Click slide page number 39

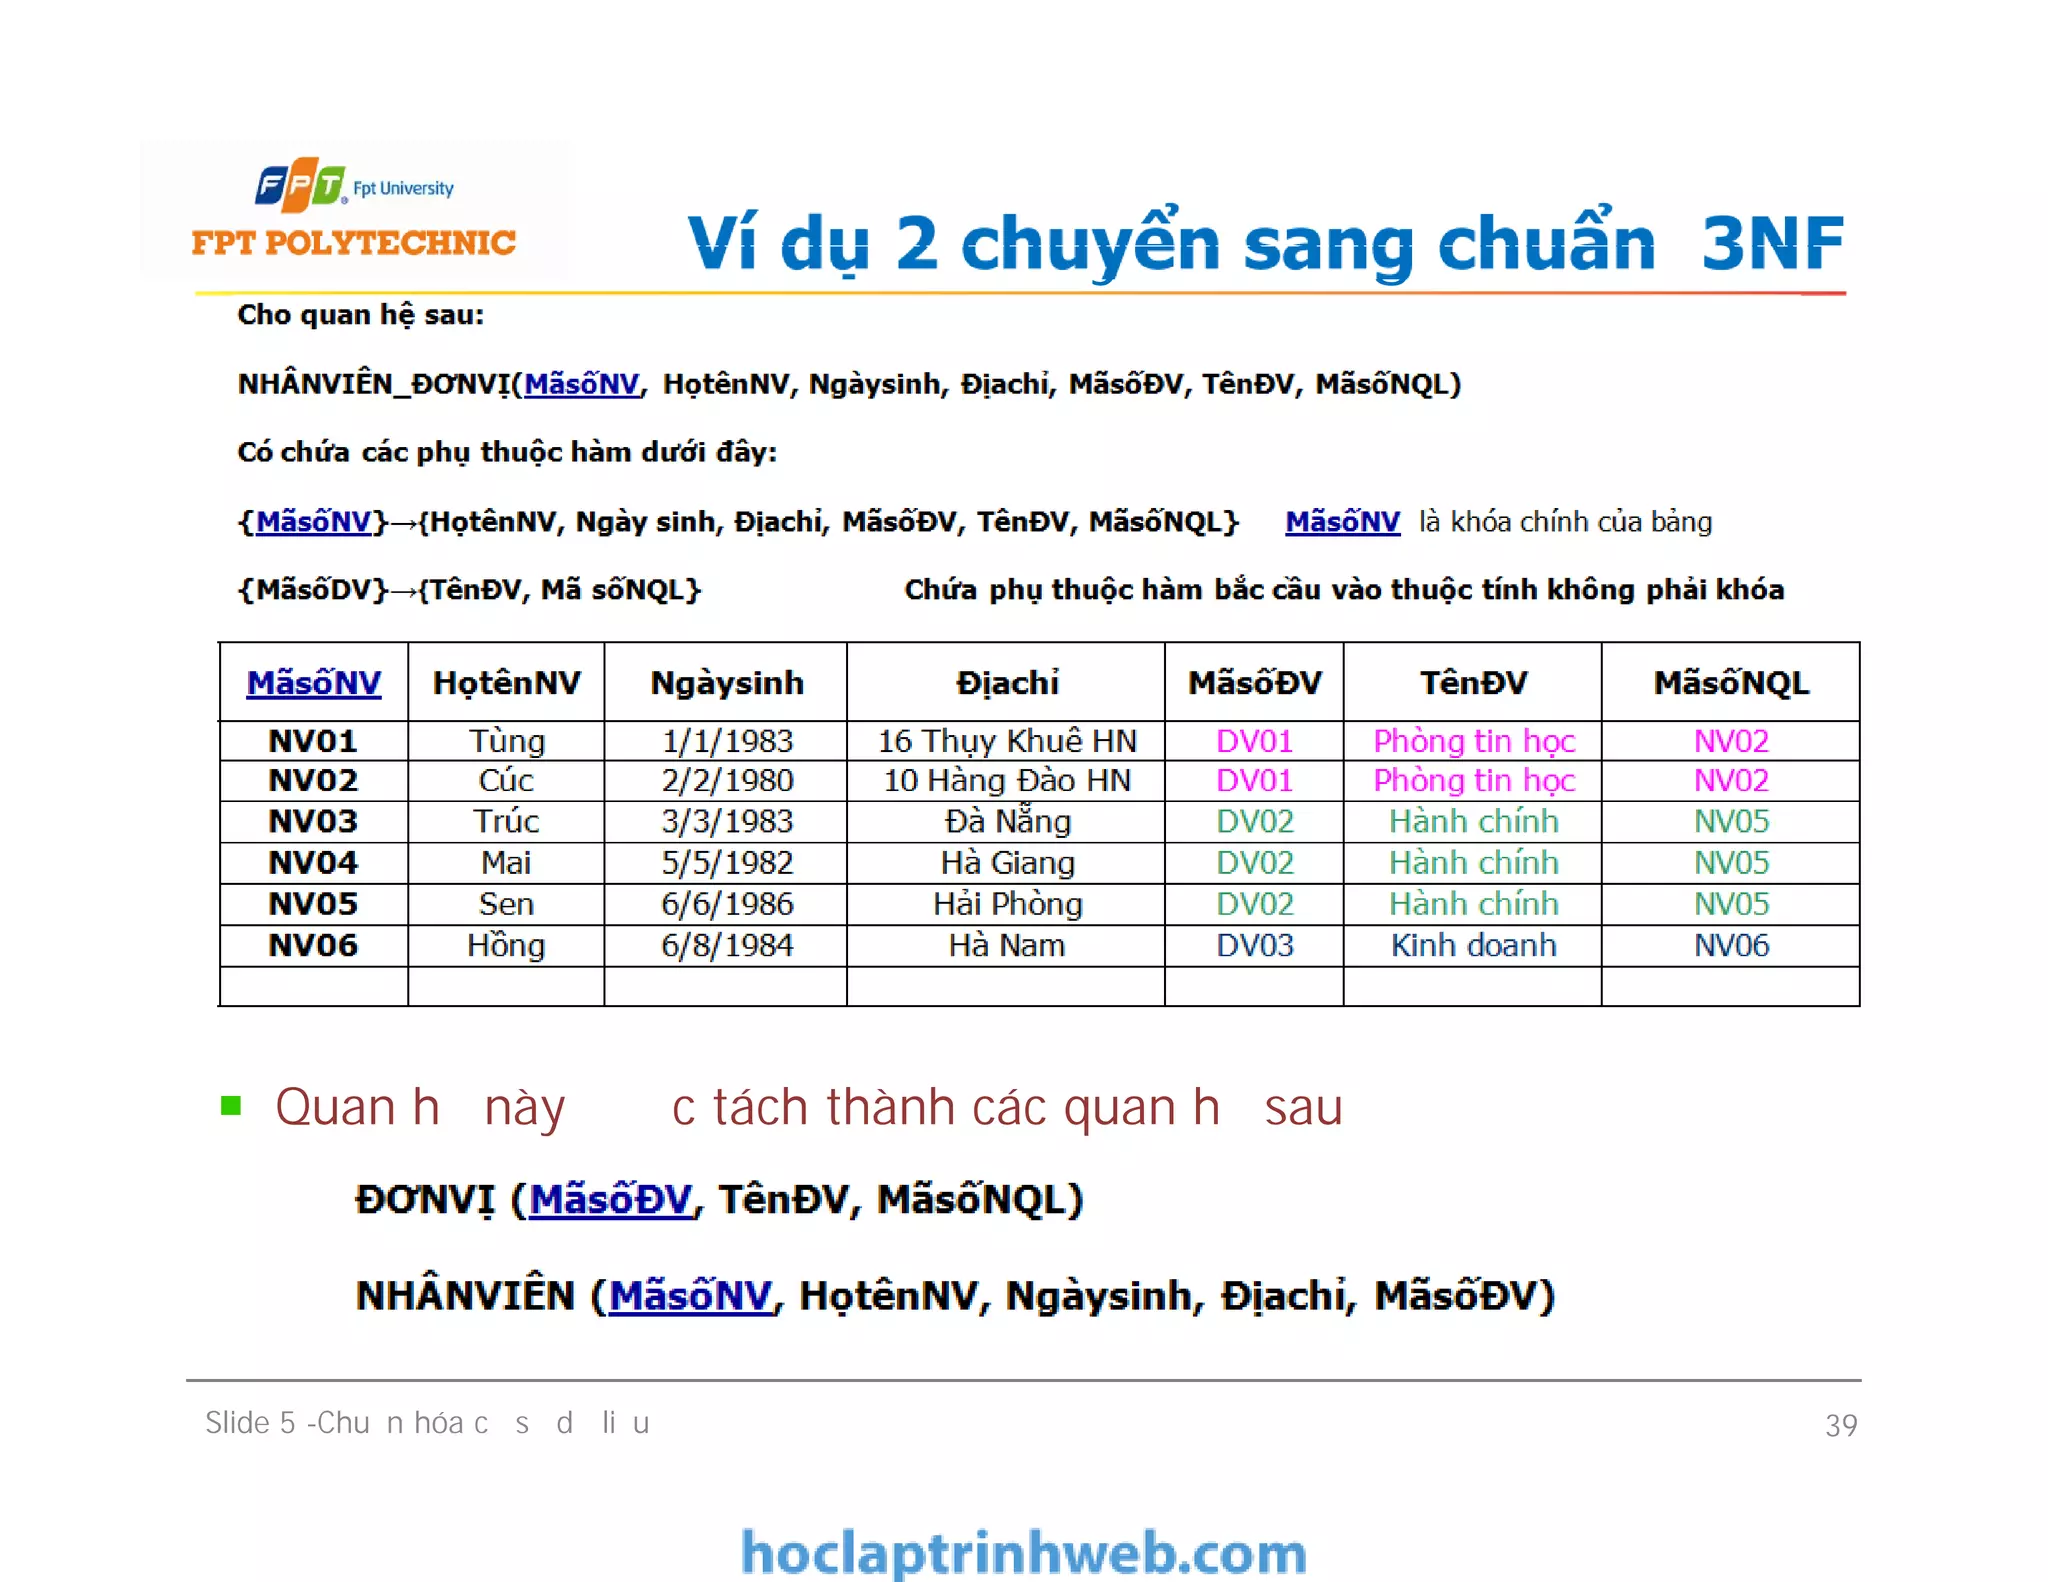pos(1841,1425)
